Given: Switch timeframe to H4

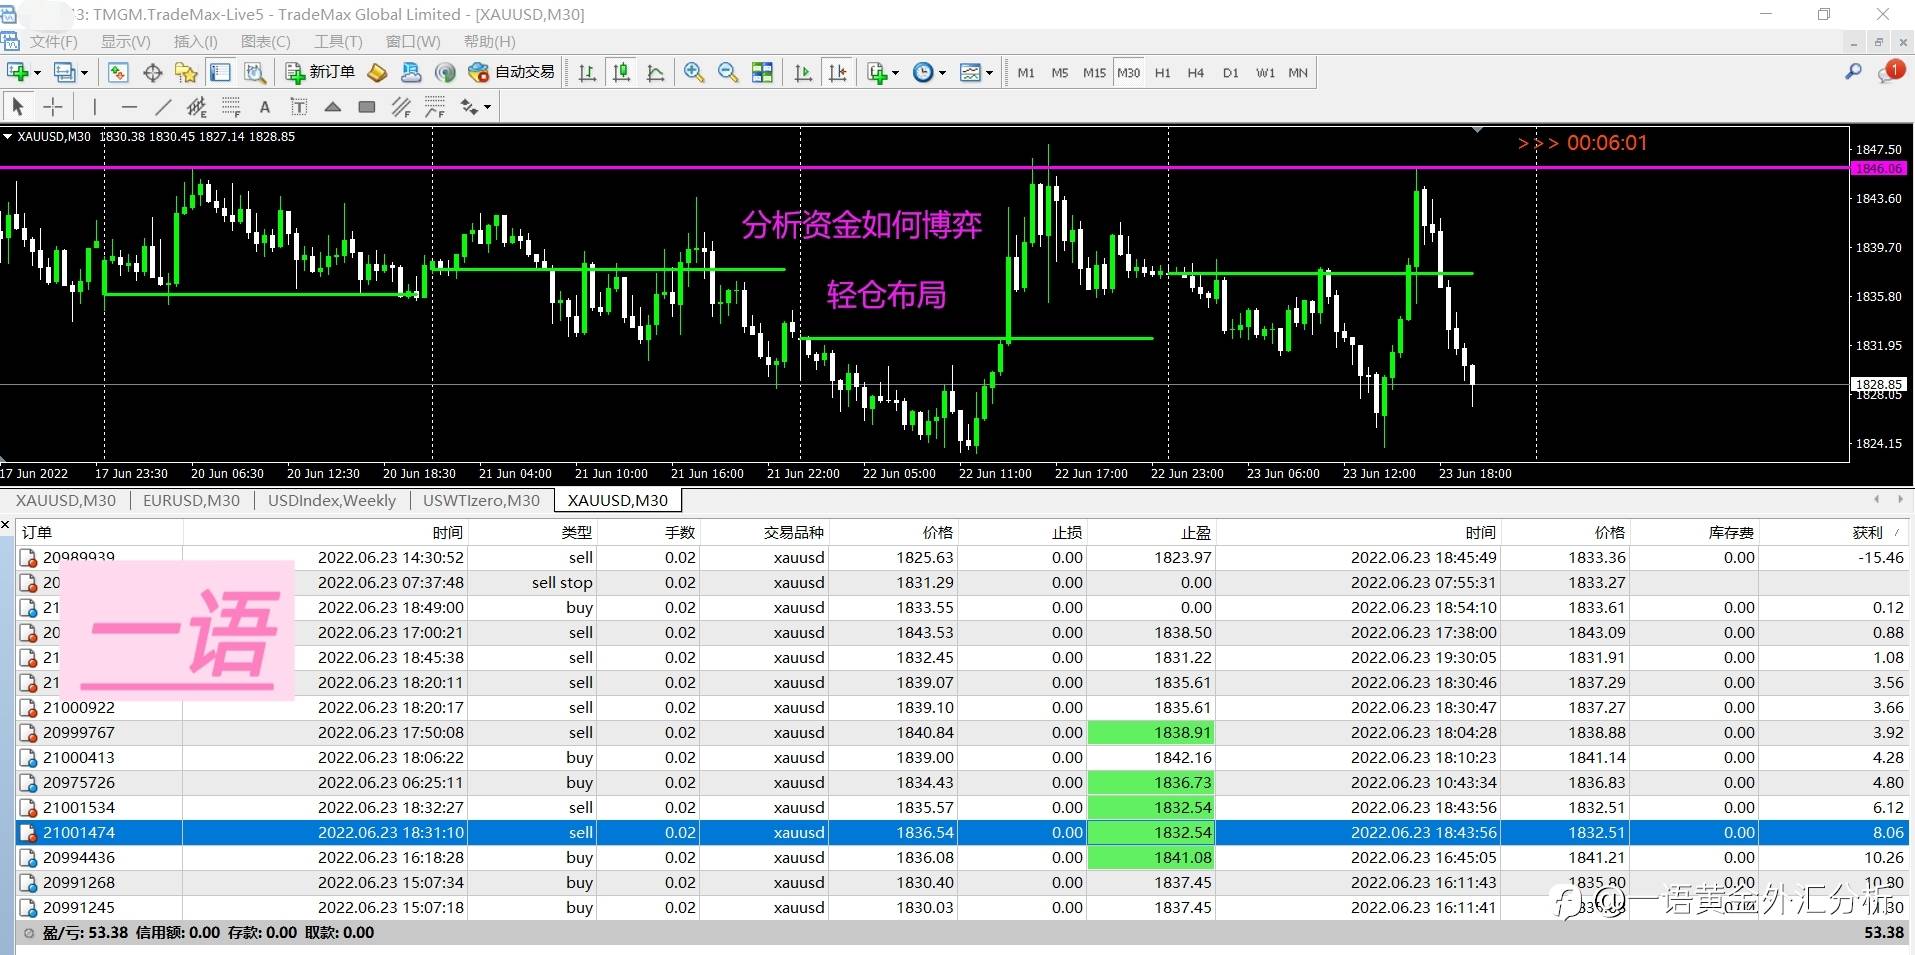Looking at the screenshot, I should (1195, 72).
